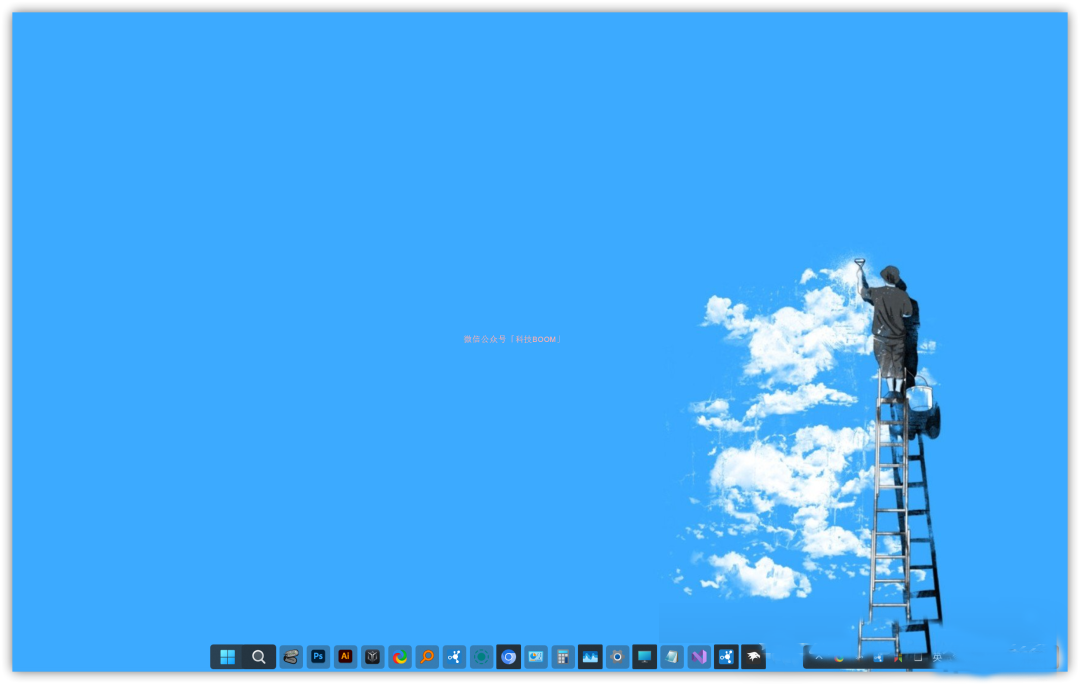Click the blue node icon in system tray
The image size is (1080, 684).
coord(878,659)
